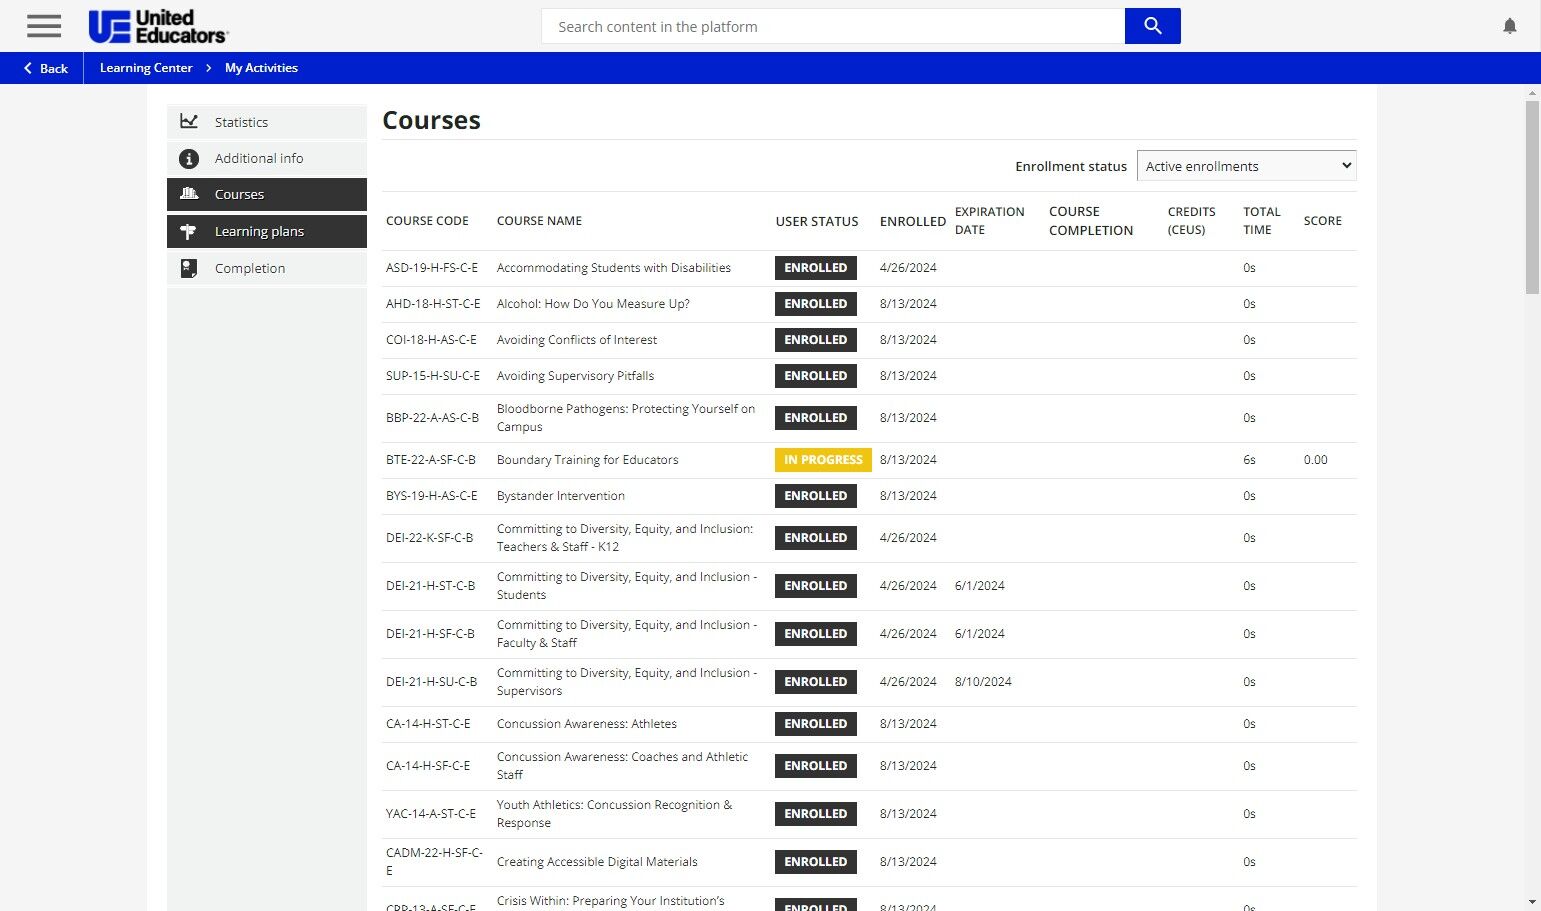
Task: Select the Courses sidebar item
Action: (267, 194)
